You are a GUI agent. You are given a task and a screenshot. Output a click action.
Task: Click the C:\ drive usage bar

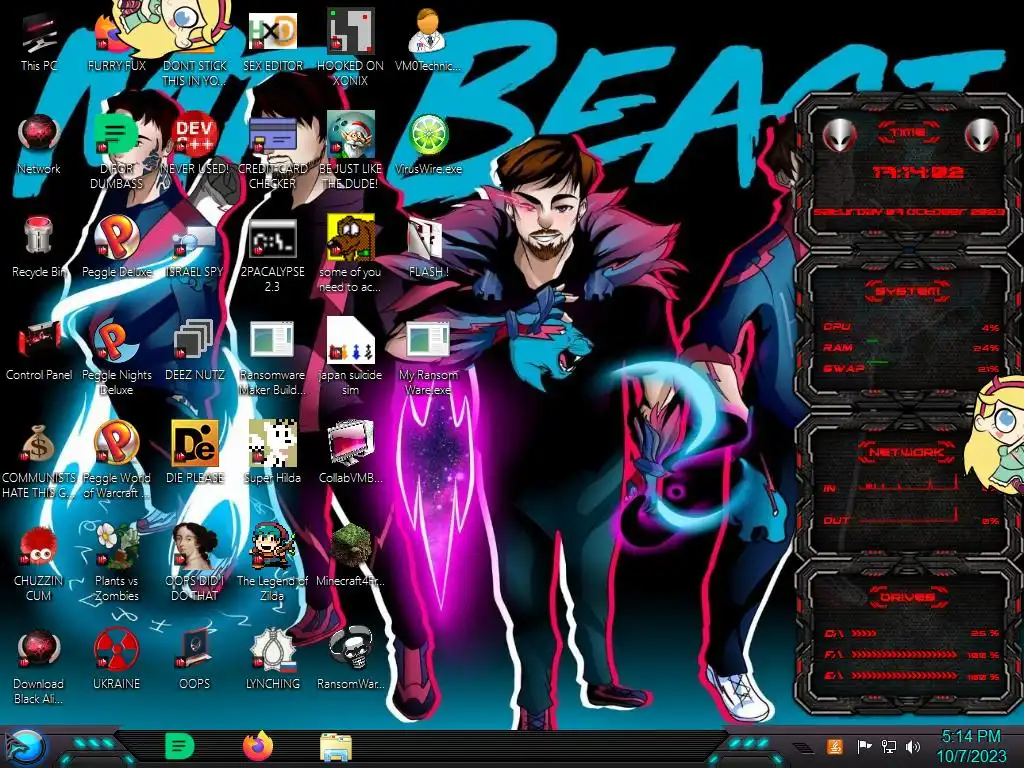pos(911,633)
